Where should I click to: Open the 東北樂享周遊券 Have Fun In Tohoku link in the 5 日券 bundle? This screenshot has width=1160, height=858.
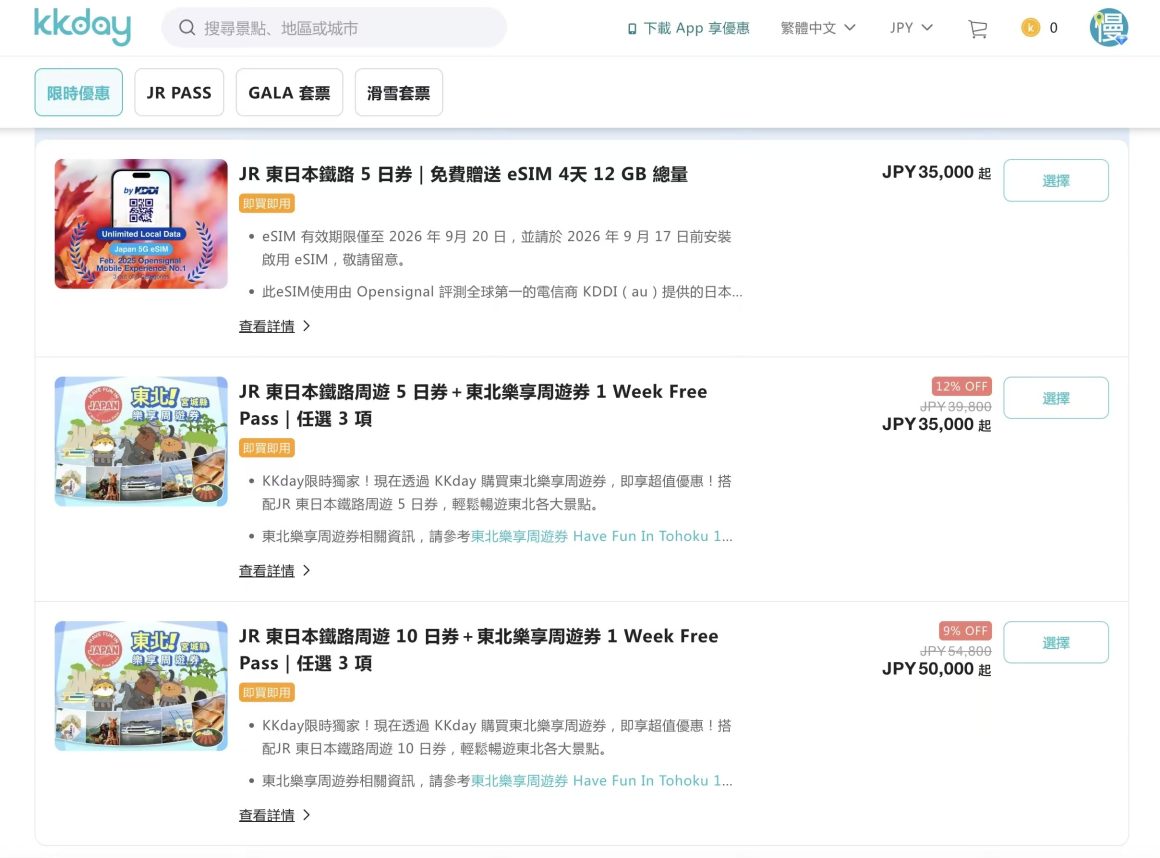coord(601,536)
